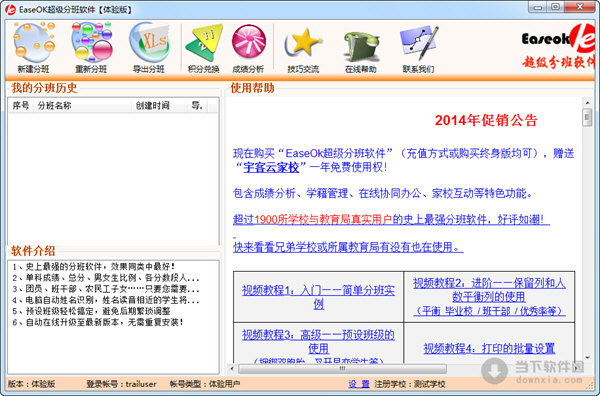Open the 重新分班 tool
600x396 pixels.
(x=91, y=47)
